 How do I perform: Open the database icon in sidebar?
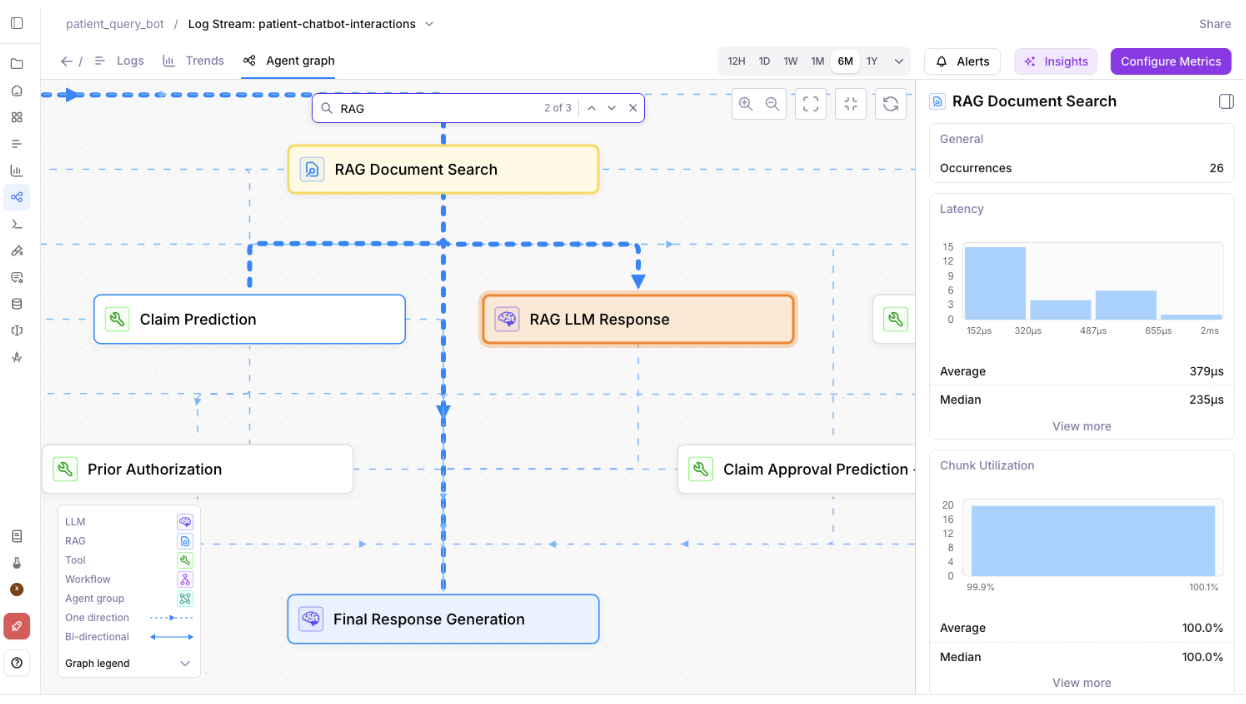(17, 304)
